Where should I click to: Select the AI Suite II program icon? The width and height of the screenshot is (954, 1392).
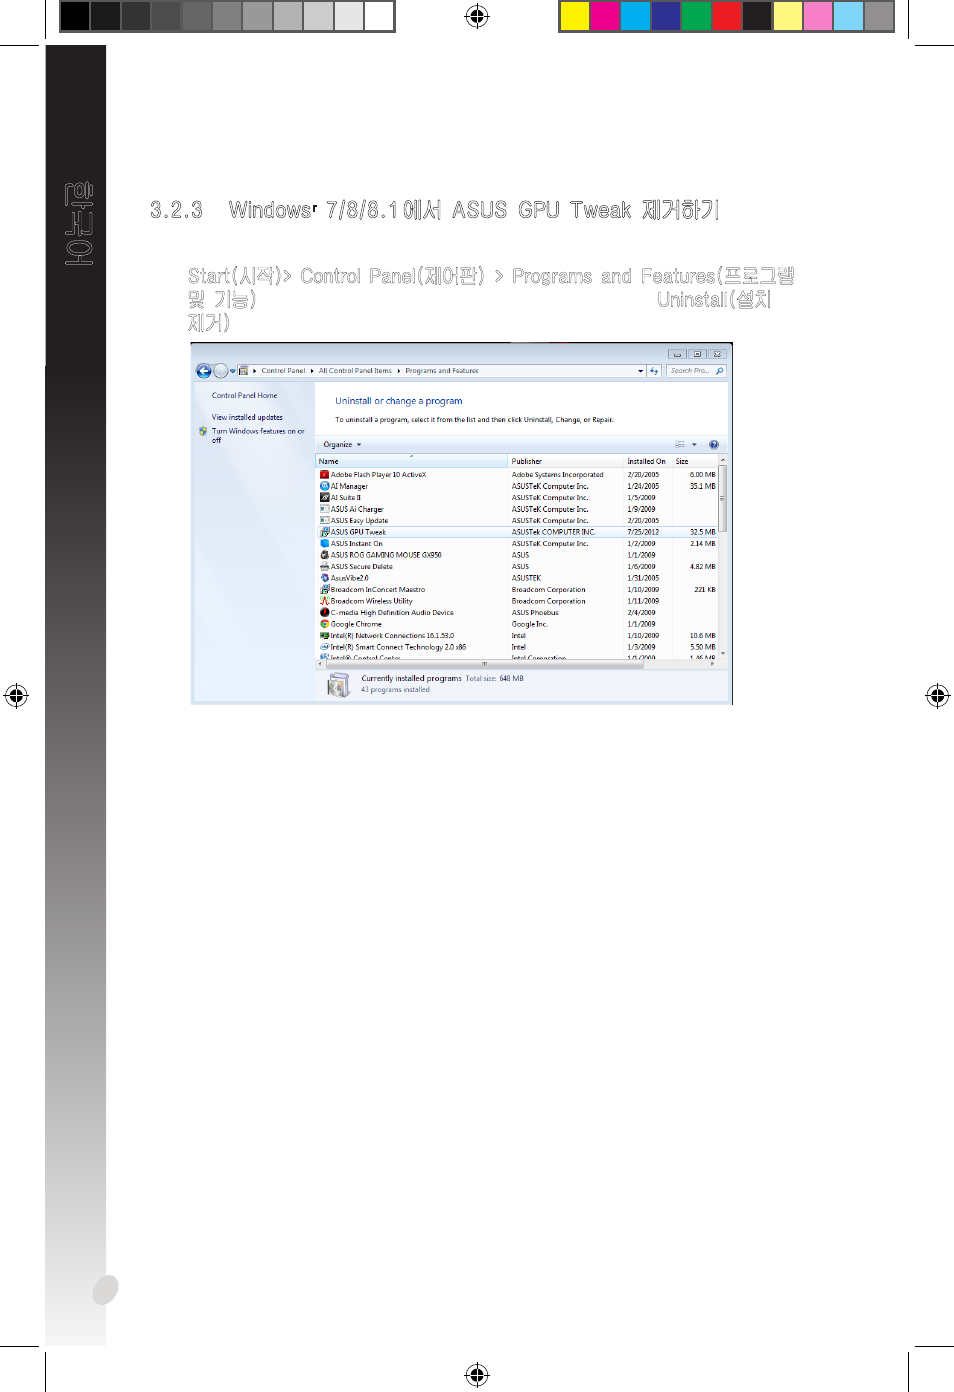coord(324,497)
